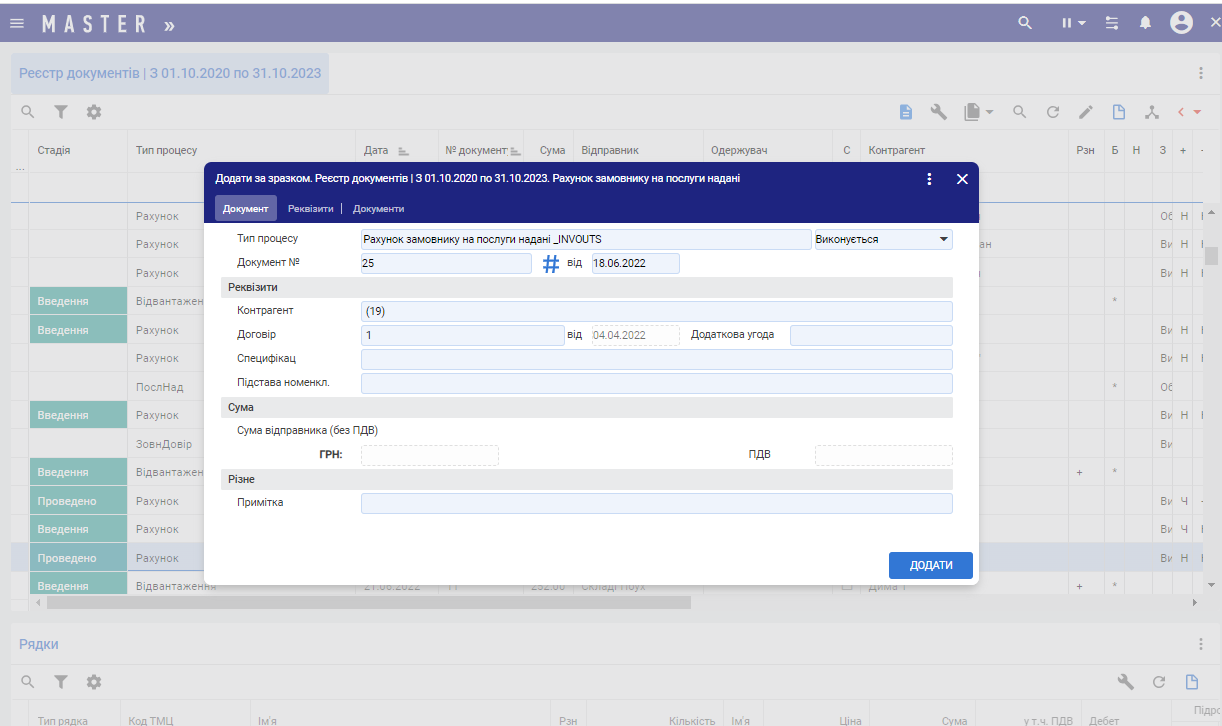The height and width of the screenshot is (726, 1222).
Task: Click the pencil edit icon in registry toolbar
Action: coord(1085,112)
